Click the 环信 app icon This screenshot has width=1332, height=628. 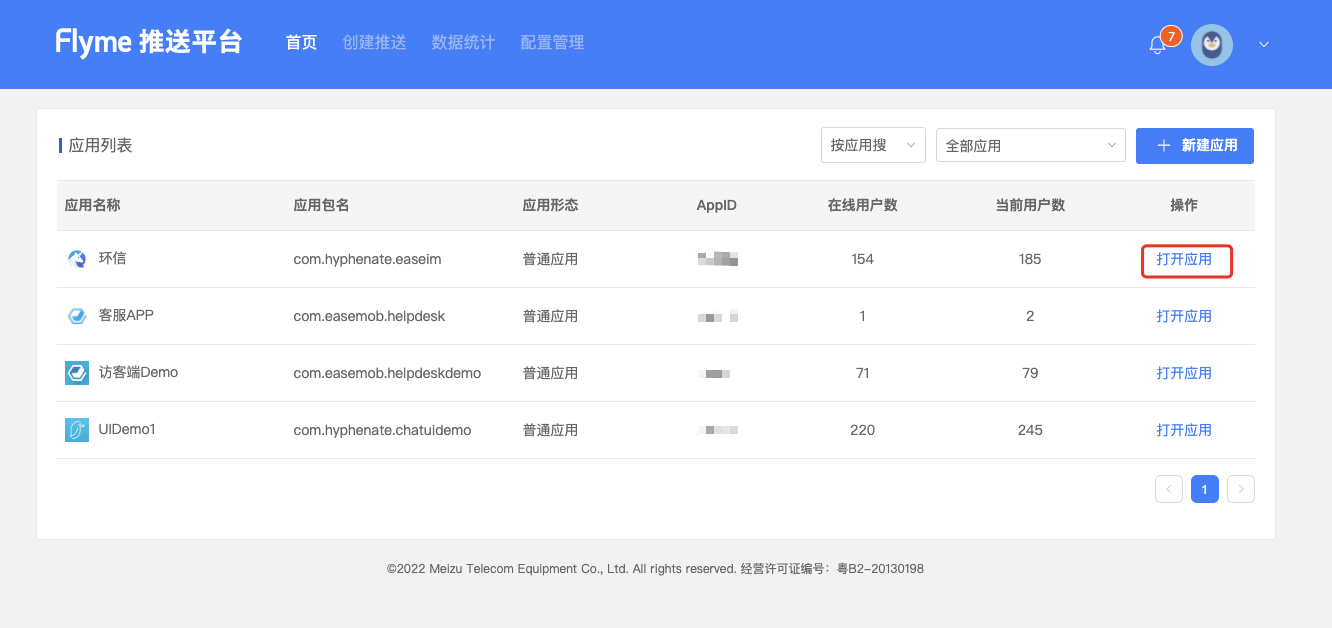point(77,259)
